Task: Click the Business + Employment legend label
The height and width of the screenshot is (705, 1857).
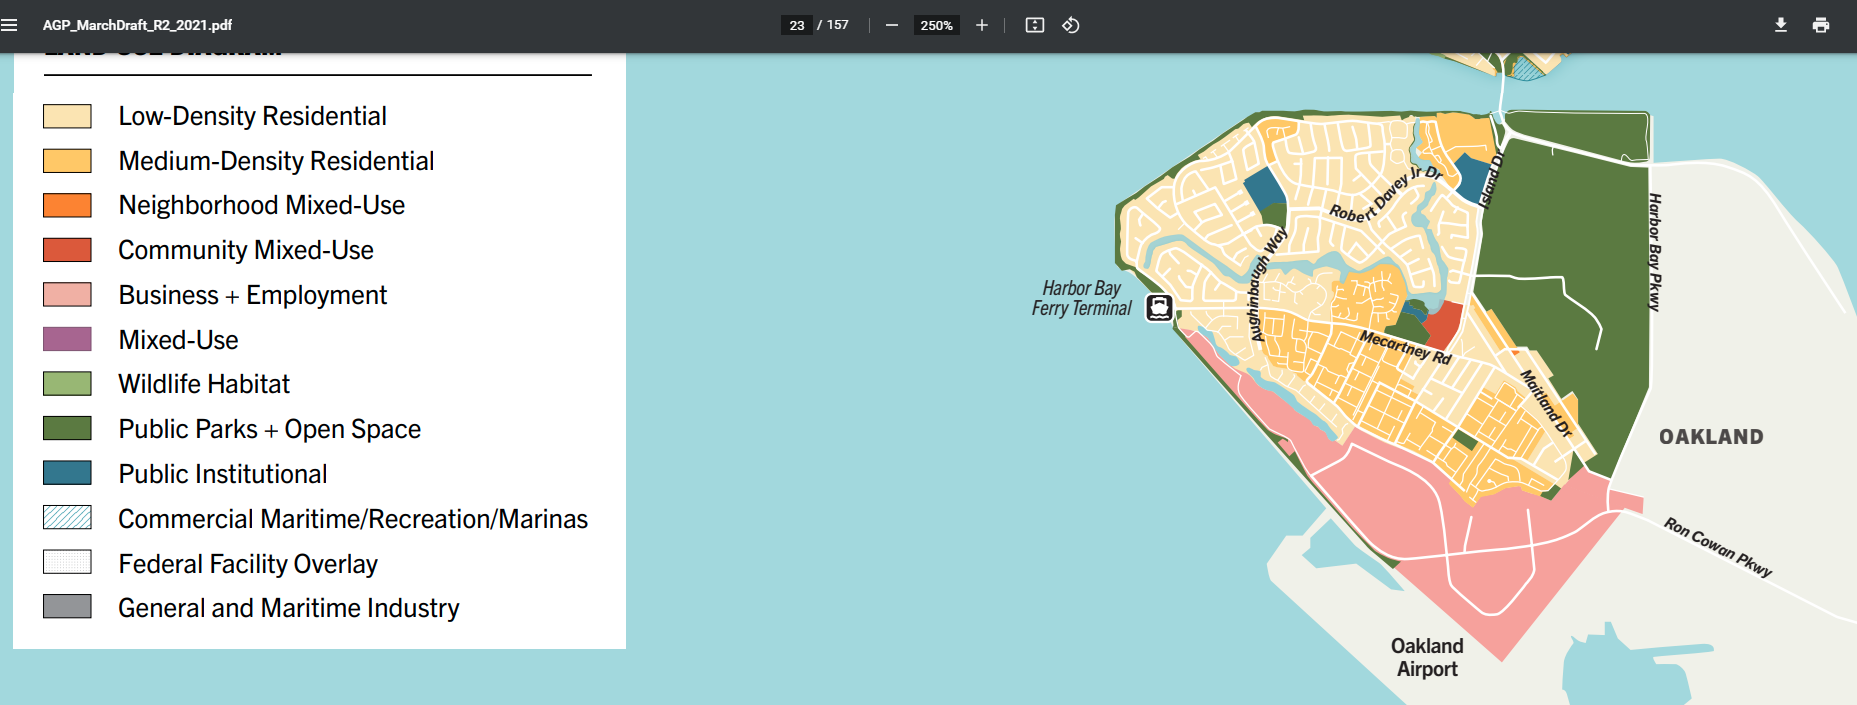Action: coord(252,295)
